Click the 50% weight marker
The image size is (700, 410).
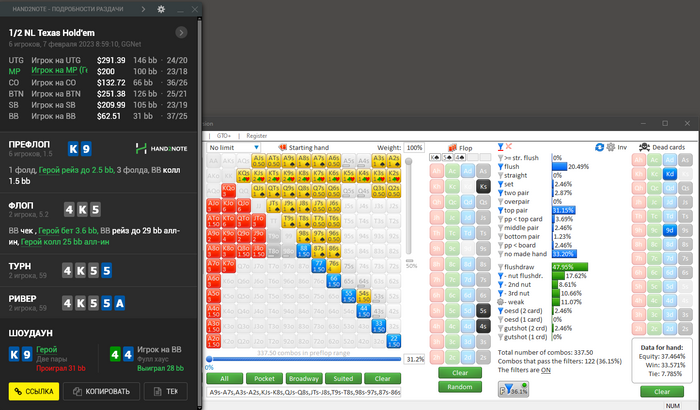coord(411,266)
